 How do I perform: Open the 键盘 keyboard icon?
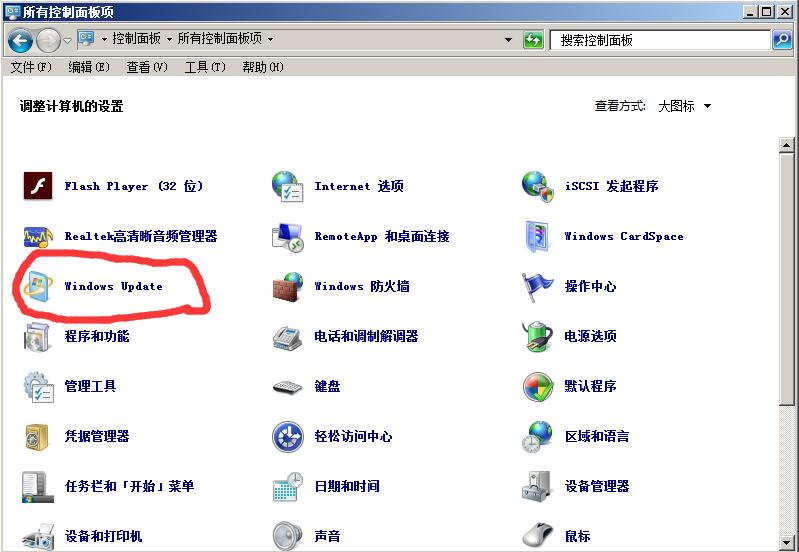point(287,387)
